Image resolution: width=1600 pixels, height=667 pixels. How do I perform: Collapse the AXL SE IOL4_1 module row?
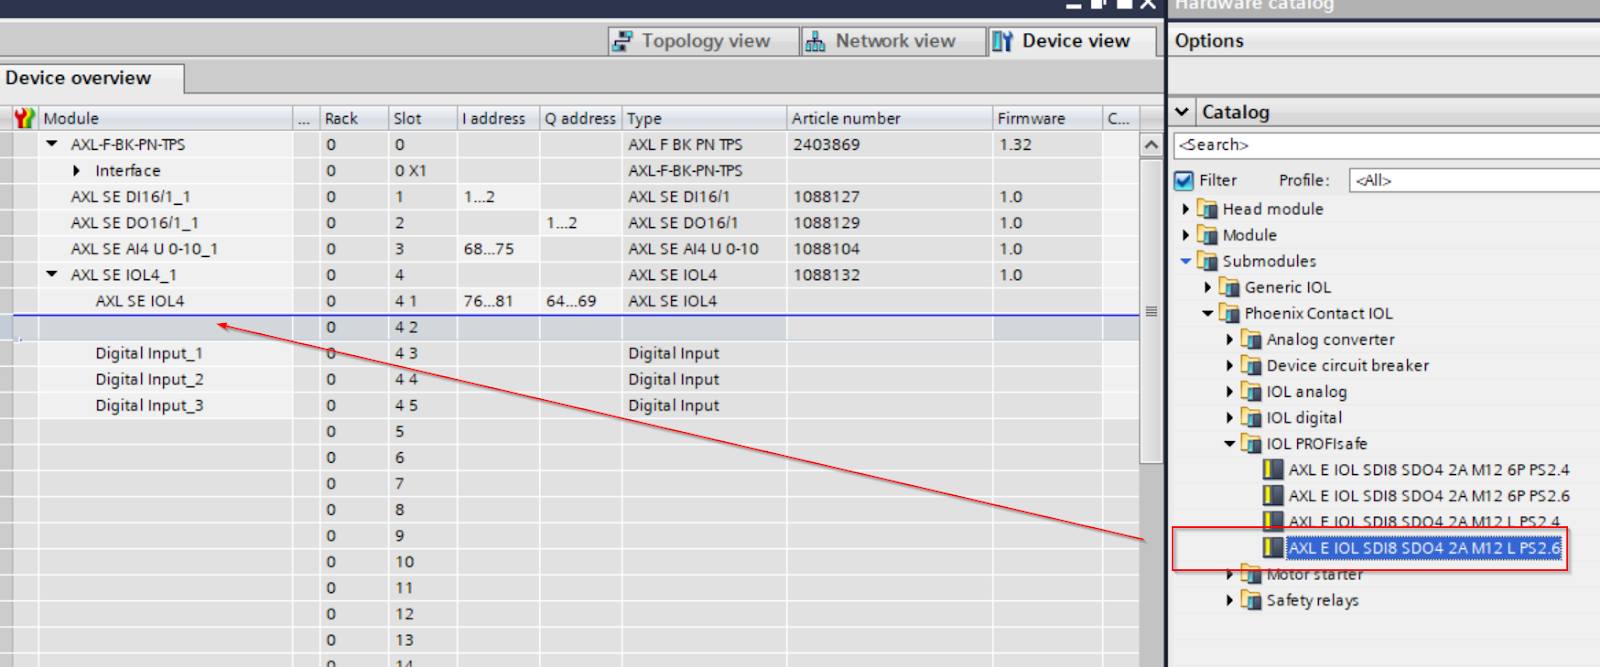tap(52, 274)
